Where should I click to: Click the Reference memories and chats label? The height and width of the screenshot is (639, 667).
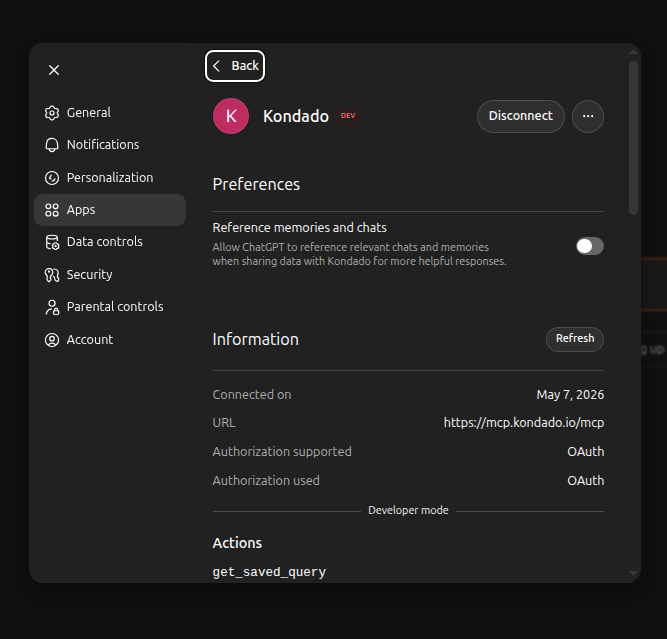(299, 228)
